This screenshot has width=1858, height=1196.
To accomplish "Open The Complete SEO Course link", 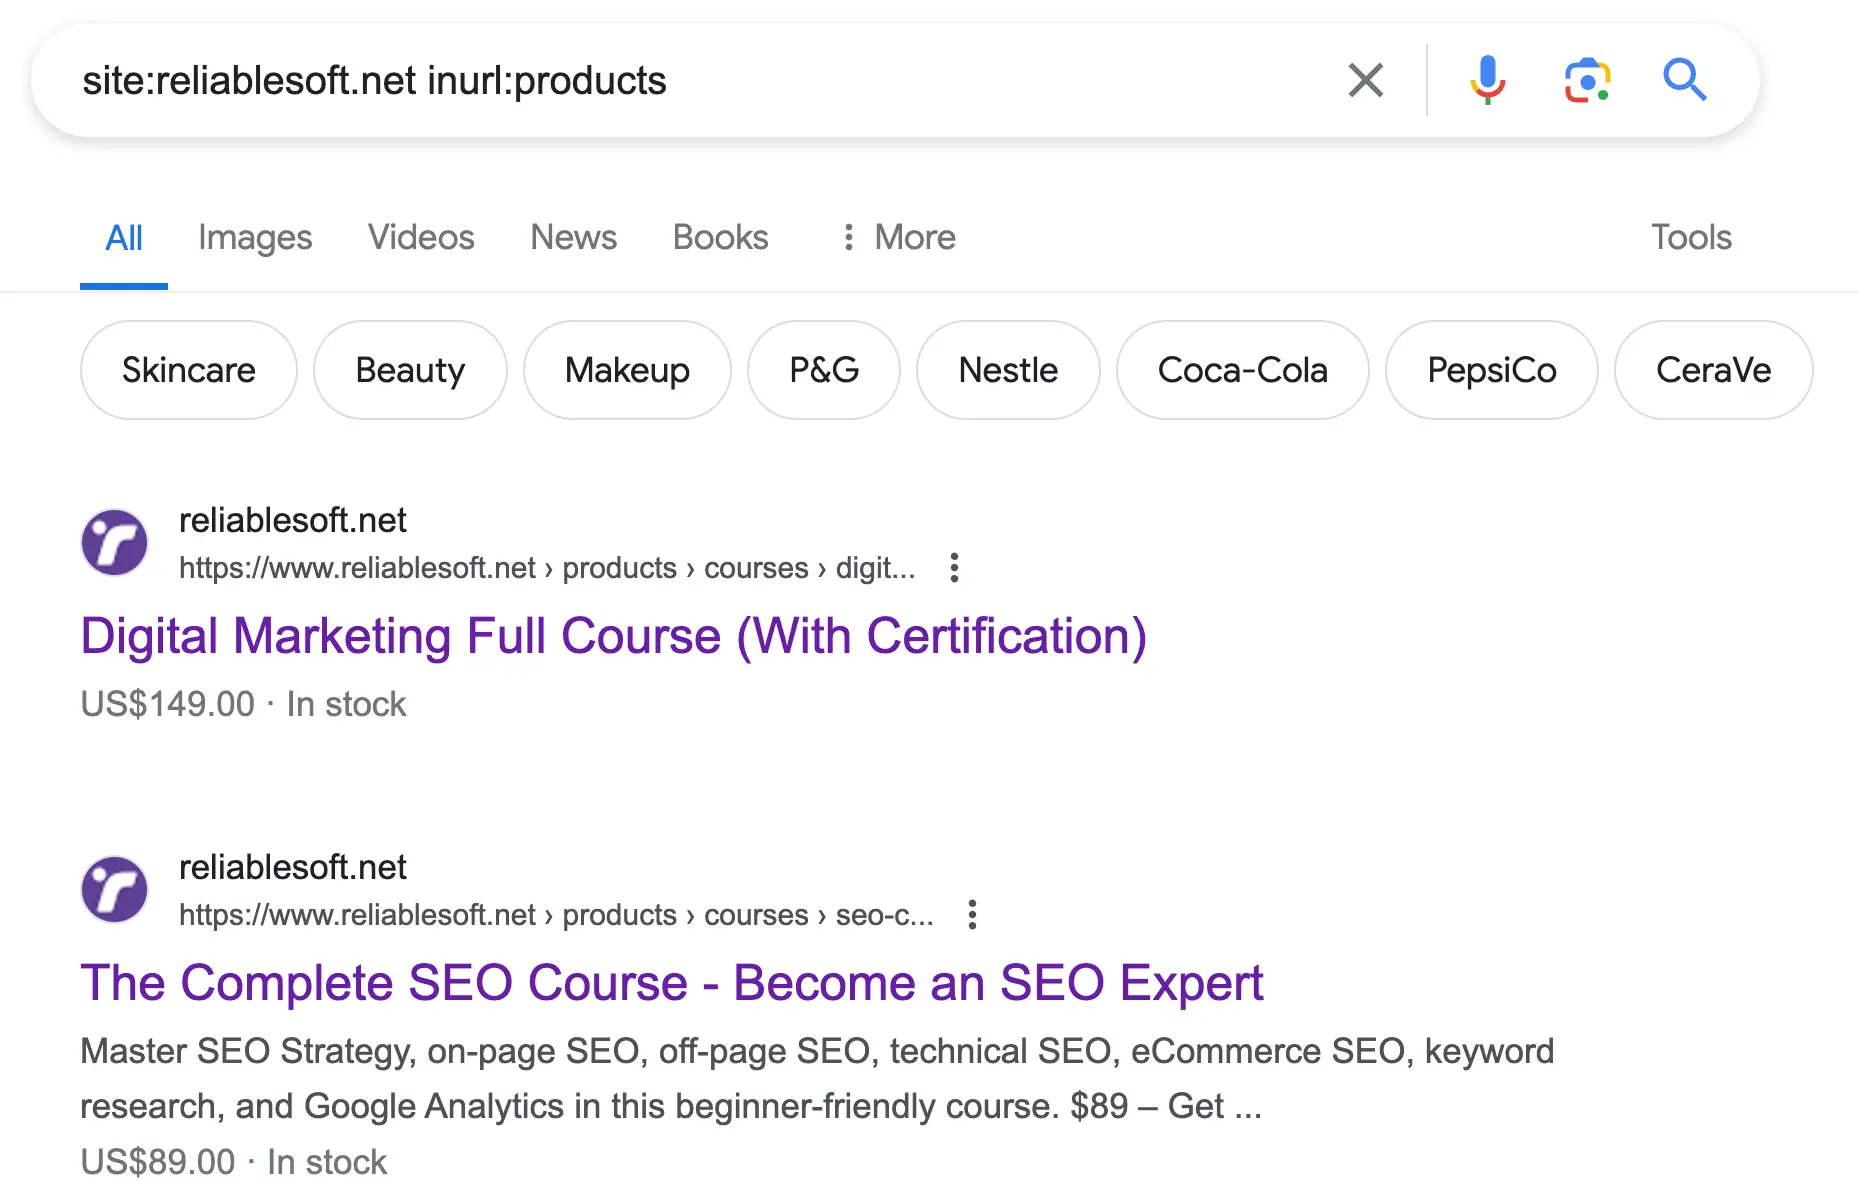I will pyautogui.click(x=671, y=983).
